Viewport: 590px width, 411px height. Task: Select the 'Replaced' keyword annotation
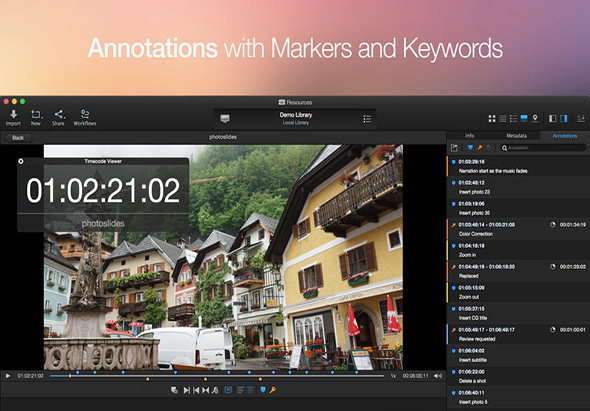518,271
